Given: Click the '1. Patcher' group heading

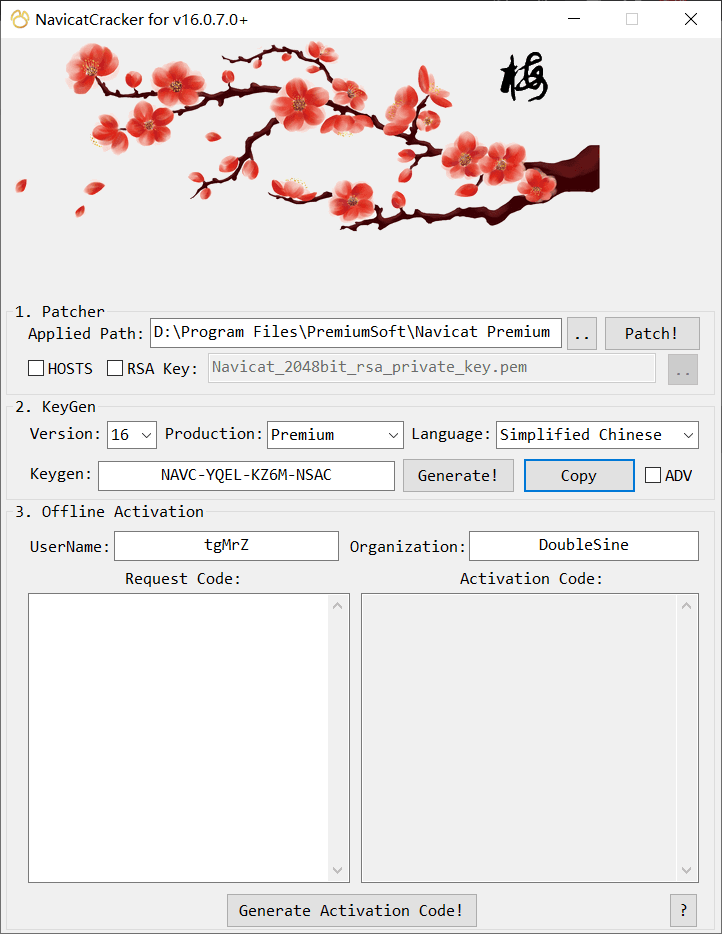Looking at the screenshot, I should pos(60,312).
